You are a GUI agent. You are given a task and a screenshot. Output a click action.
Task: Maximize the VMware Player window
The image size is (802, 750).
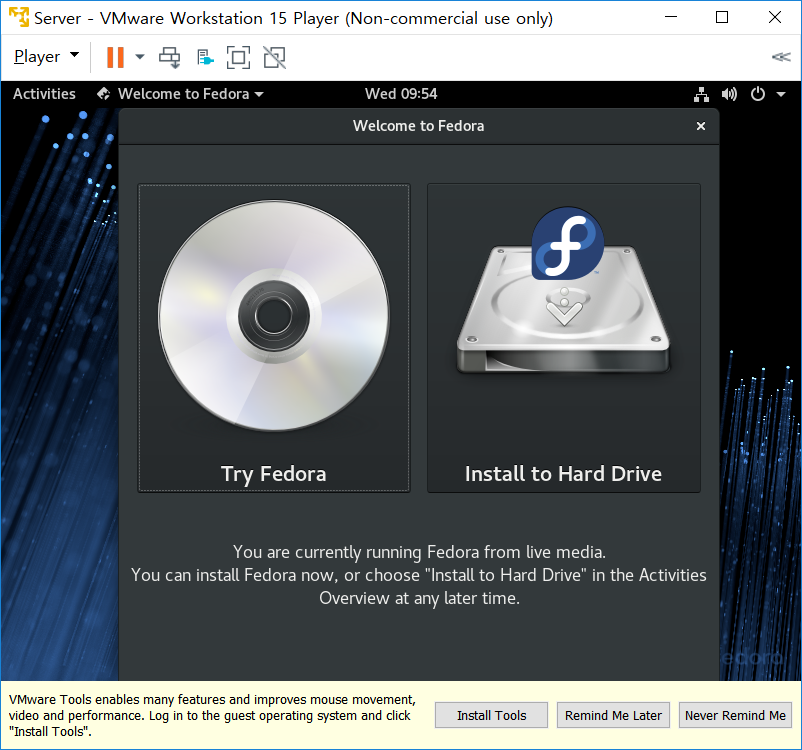(722, 17)
